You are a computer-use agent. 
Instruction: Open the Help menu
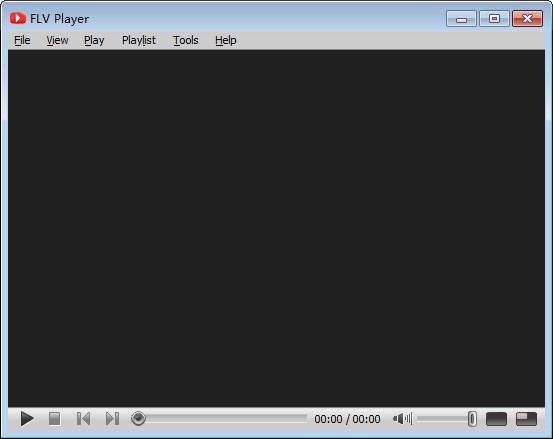[x=226, y=40]
